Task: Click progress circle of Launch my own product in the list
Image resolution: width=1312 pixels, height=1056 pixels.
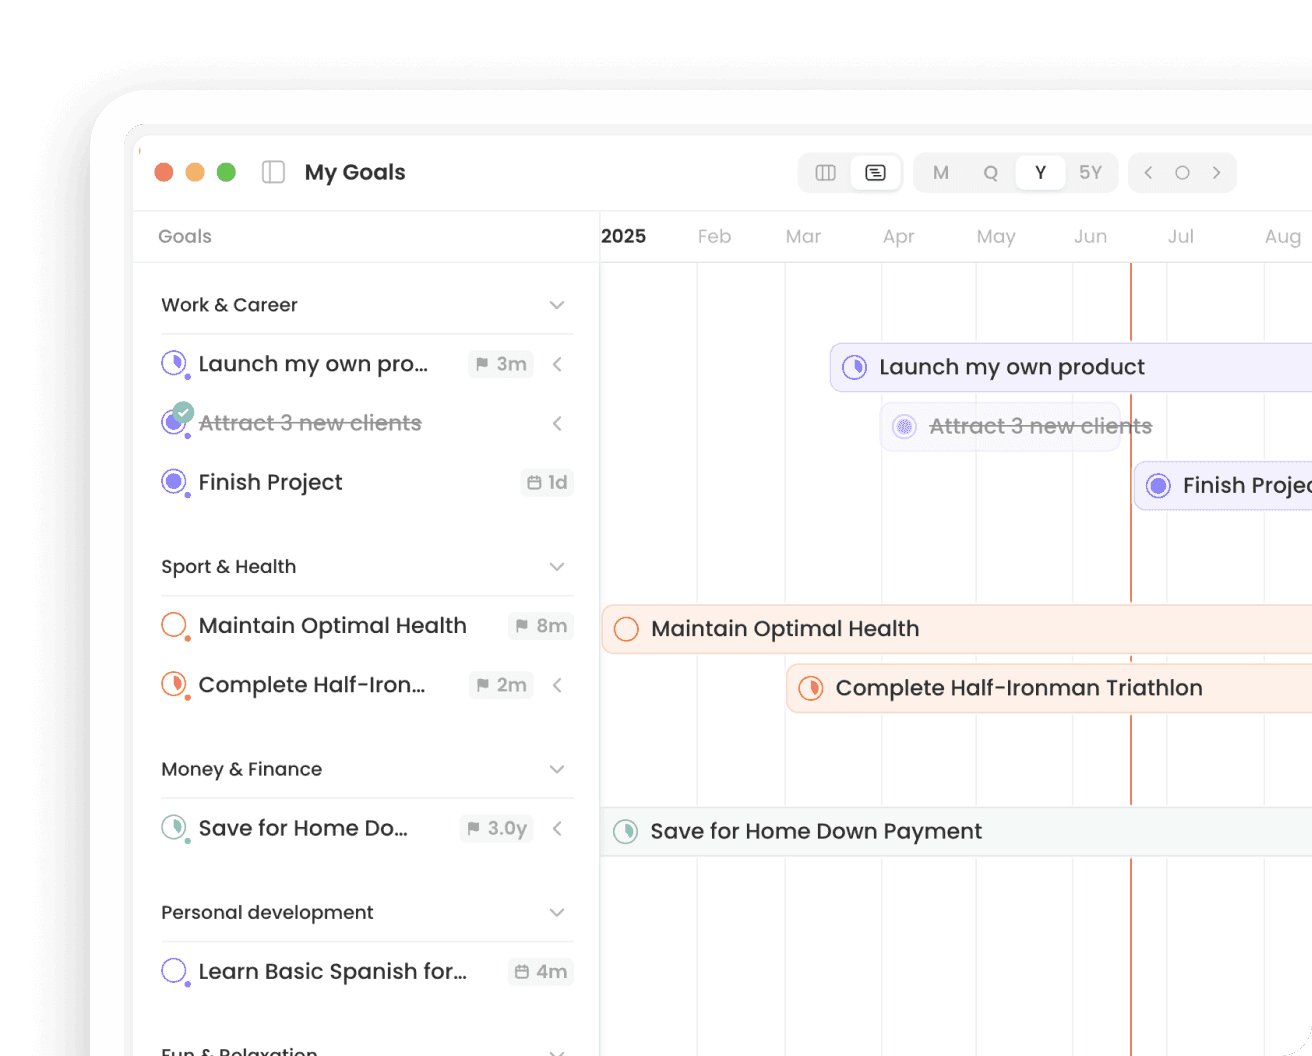Action: [x=174, y=363]
